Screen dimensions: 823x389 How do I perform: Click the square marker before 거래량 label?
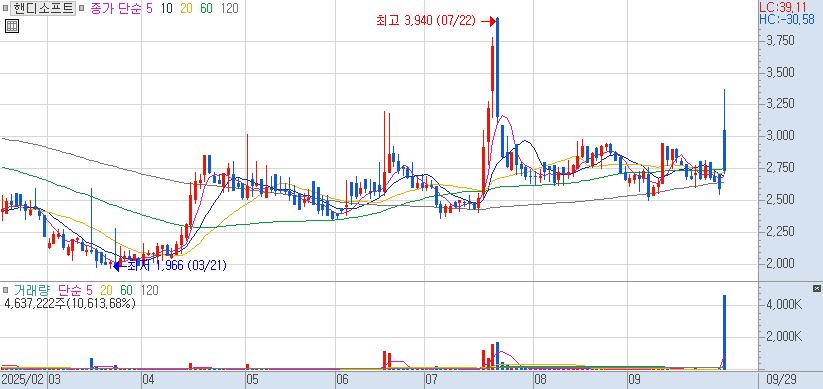5,290
